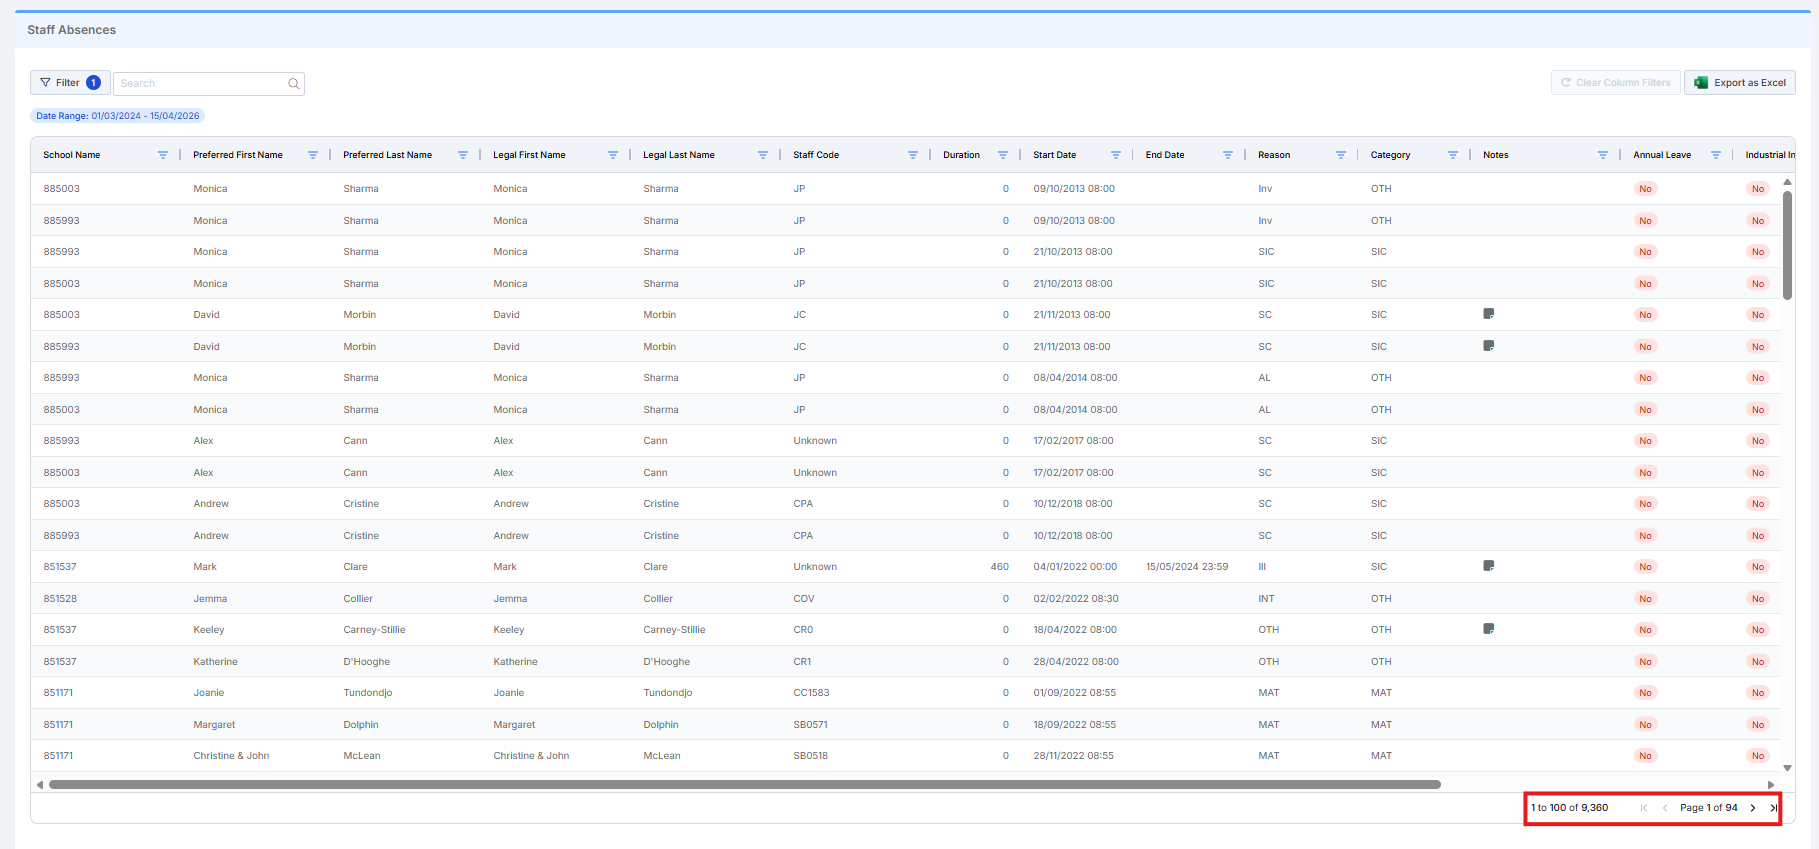
Task: Open End Date column filter icon
Action: (1228, 155)
